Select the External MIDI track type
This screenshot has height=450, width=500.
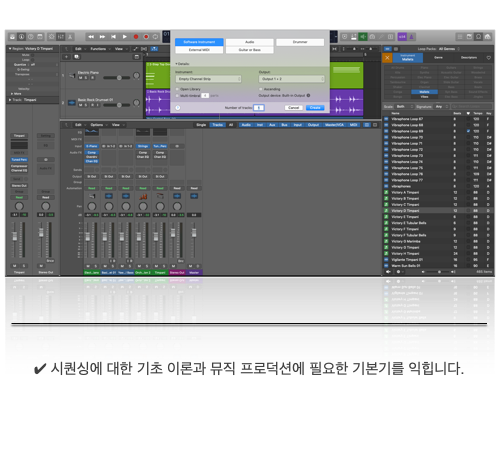point(199,50)
